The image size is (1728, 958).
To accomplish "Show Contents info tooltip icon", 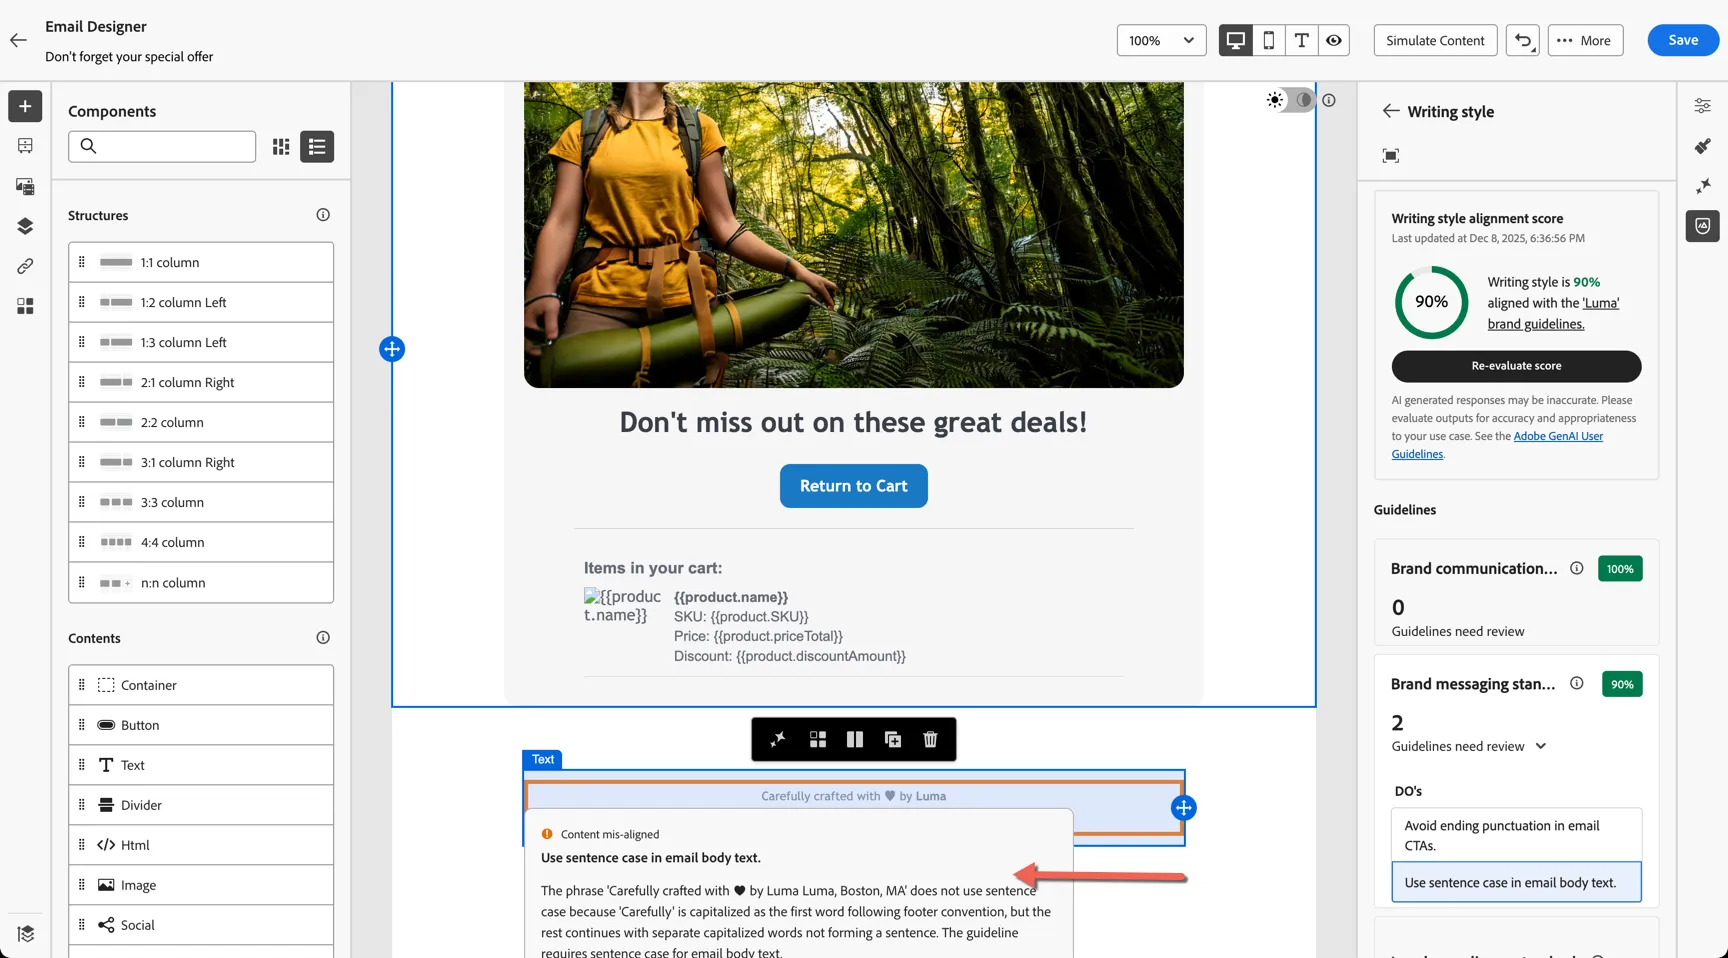I will [323, 638].
